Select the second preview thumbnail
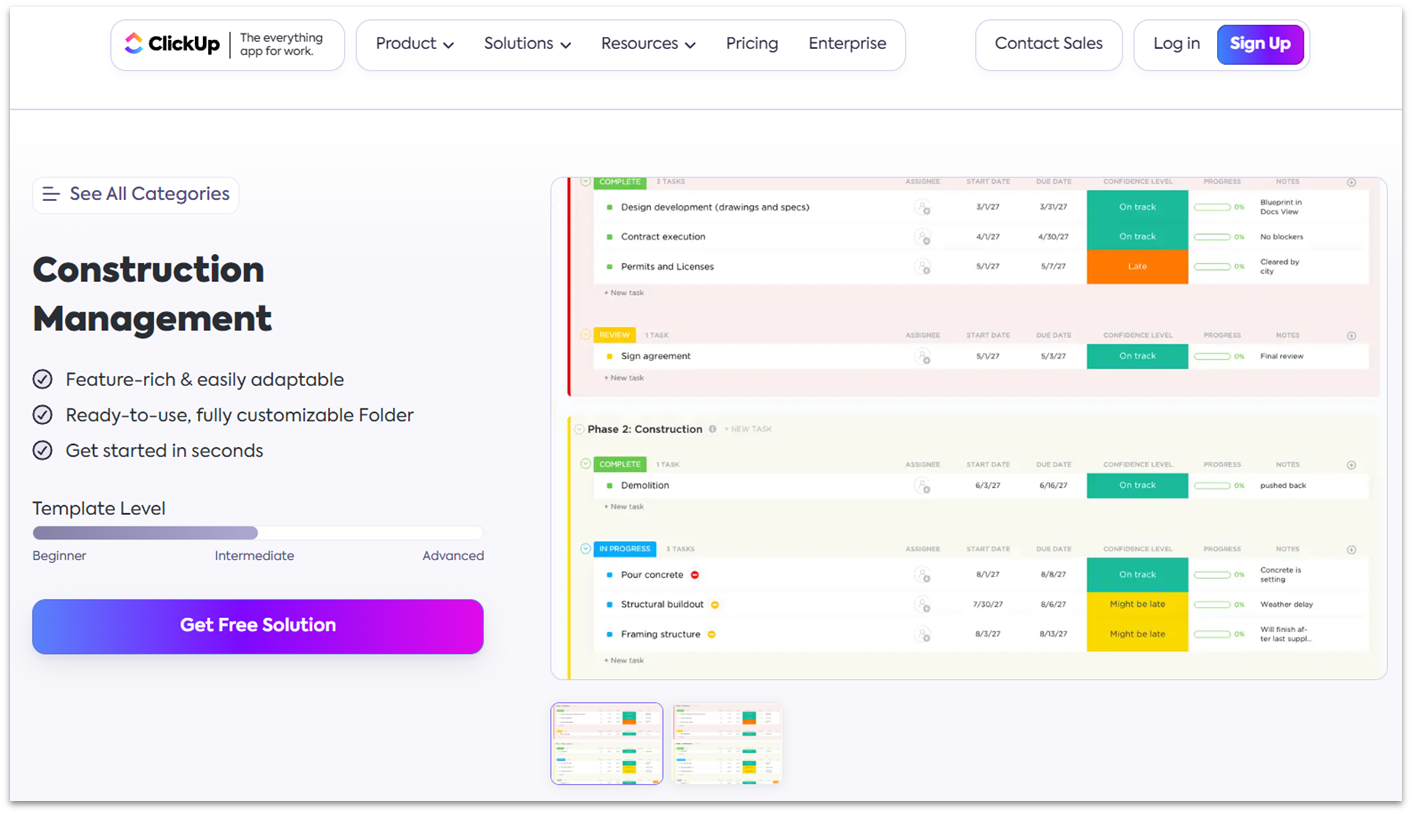The height and width of the screenshot is (814, 1412). (x=728, y=743)
